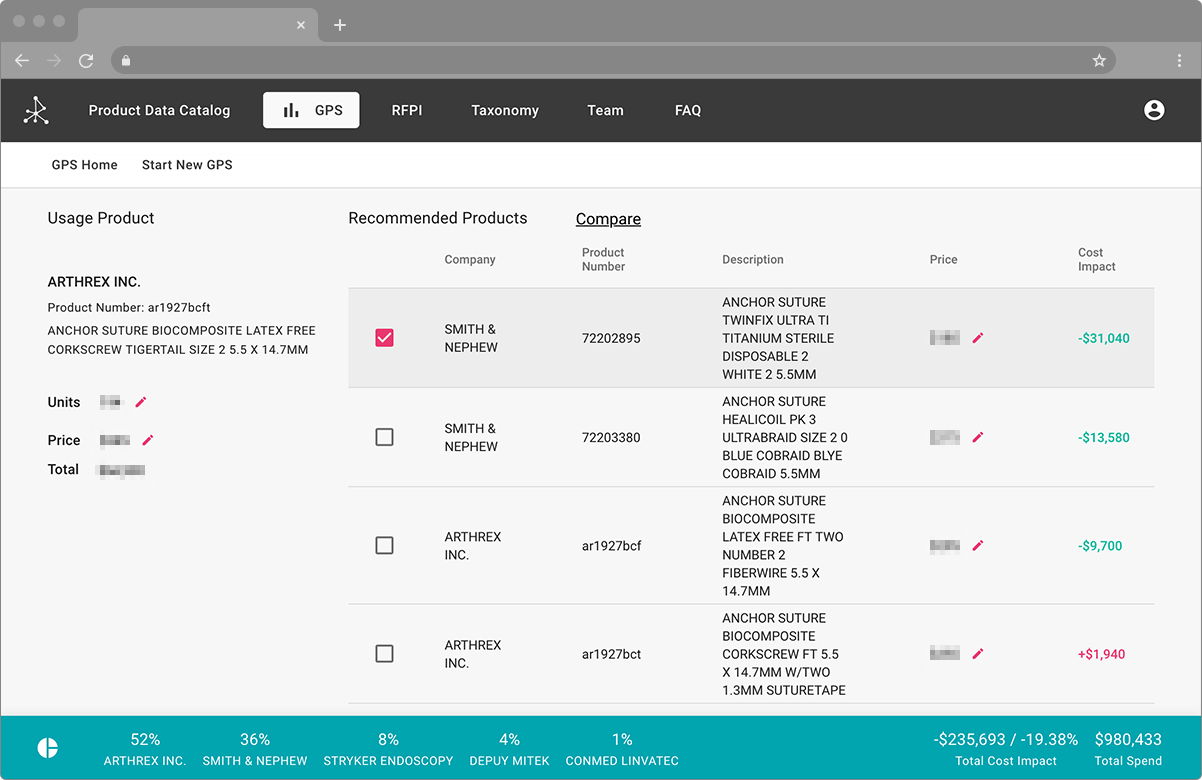Open the FAQ tab
Viewport: 1202px width, 780px height.
[x=688, y=110]
